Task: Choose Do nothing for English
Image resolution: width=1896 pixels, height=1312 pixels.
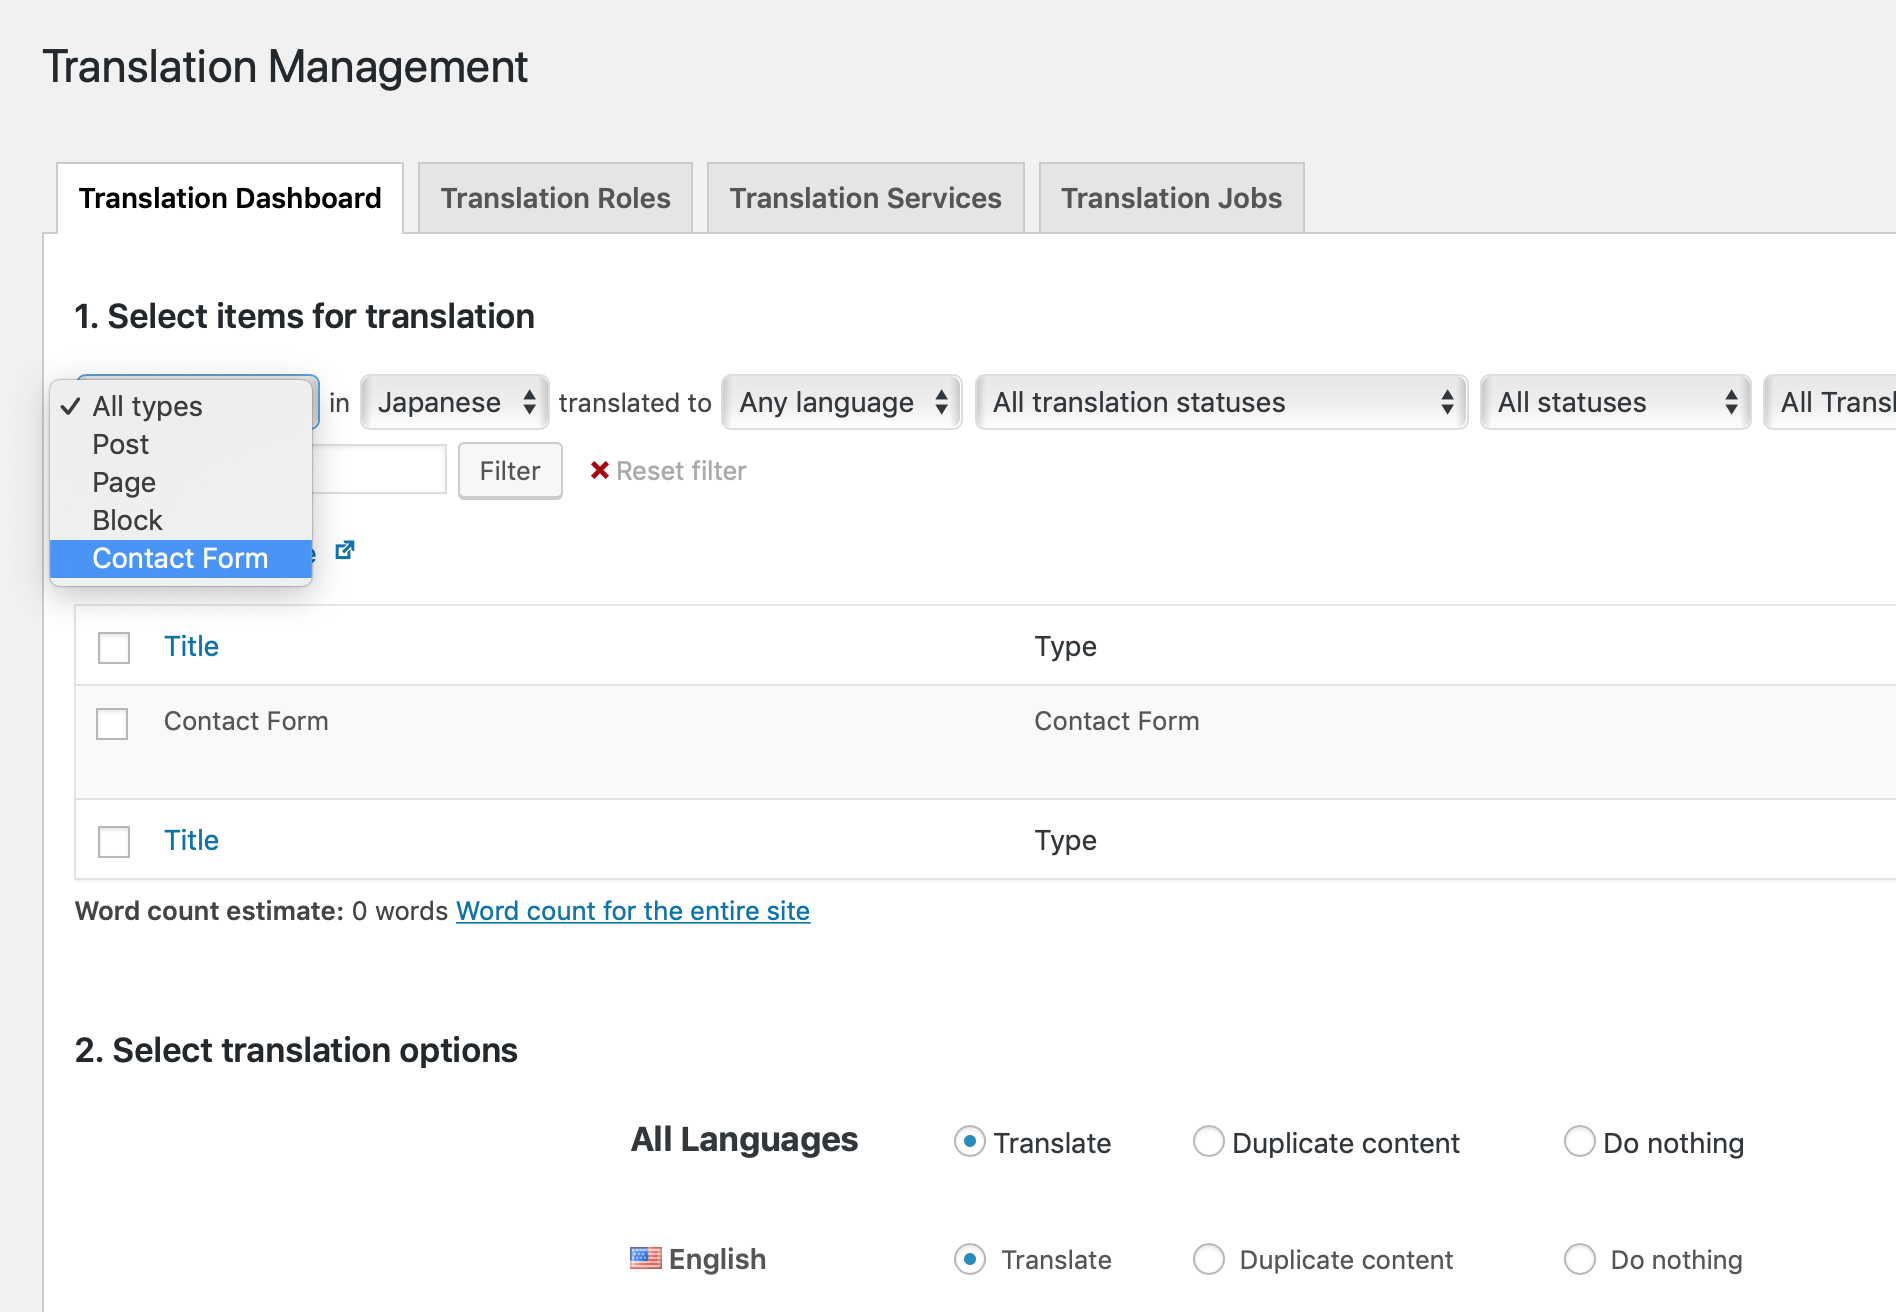Action: [1579, 1259]
